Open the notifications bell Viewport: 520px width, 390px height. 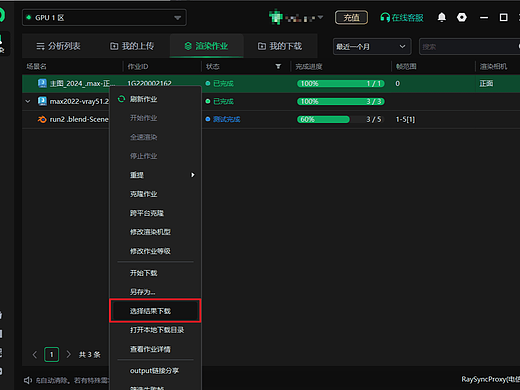click(441, 17)
